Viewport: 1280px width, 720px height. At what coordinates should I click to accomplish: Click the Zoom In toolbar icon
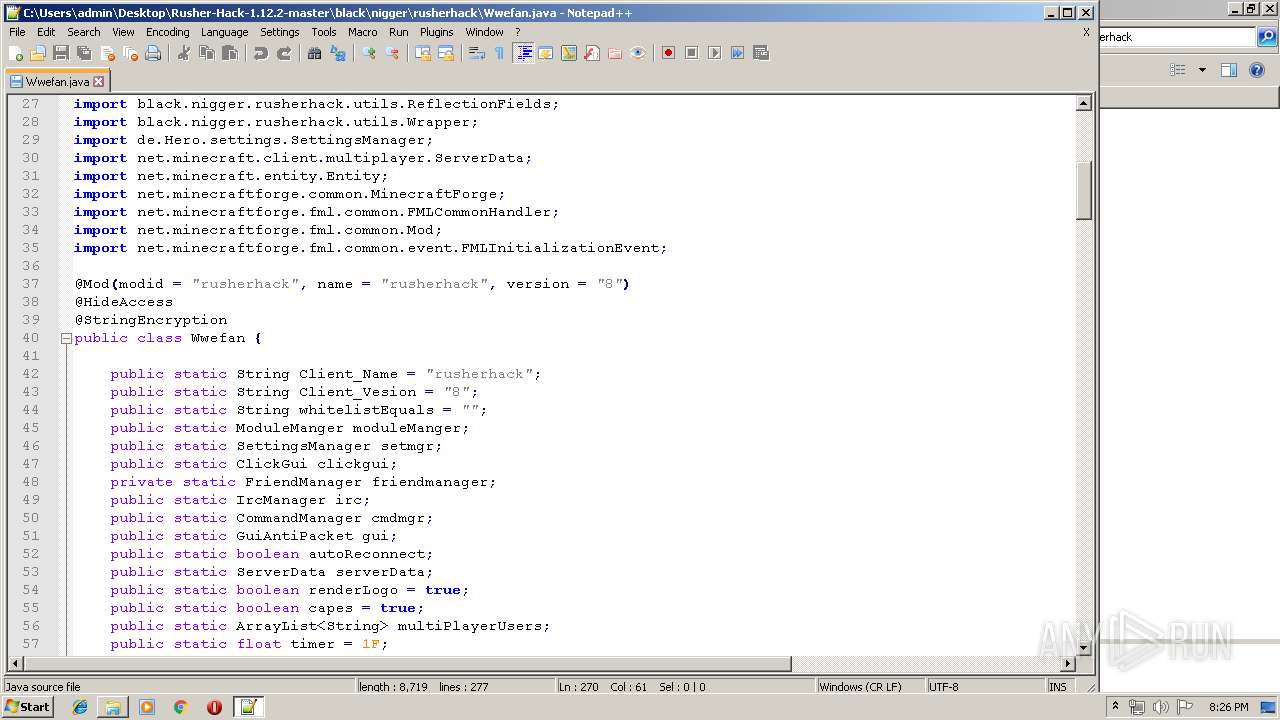pos(369,53)
